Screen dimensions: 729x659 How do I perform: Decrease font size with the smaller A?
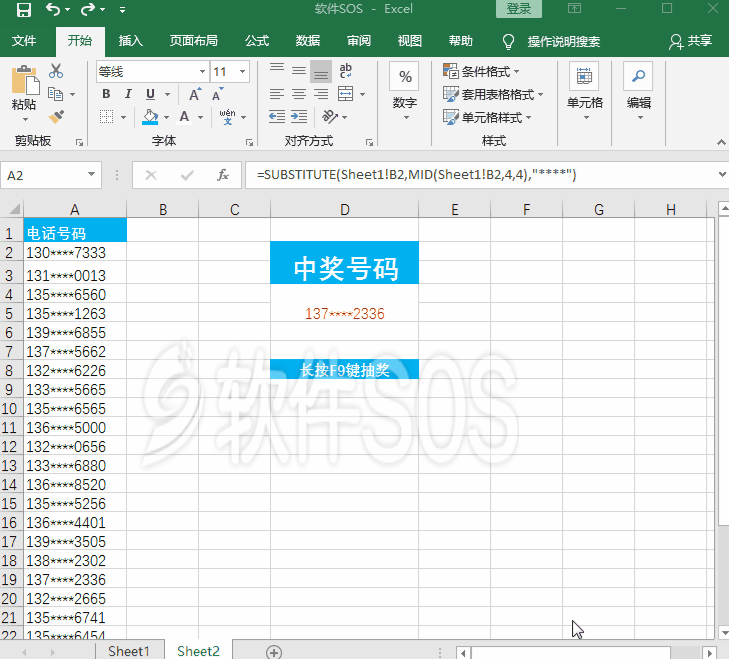217,94
